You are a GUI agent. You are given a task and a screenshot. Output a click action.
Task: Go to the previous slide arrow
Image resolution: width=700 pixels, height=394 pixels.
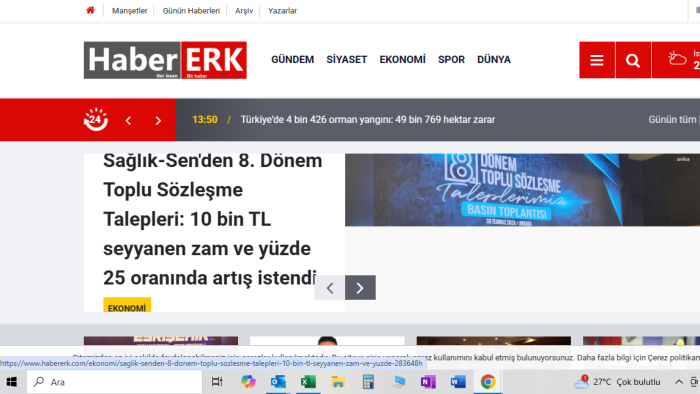pos(329,288)
